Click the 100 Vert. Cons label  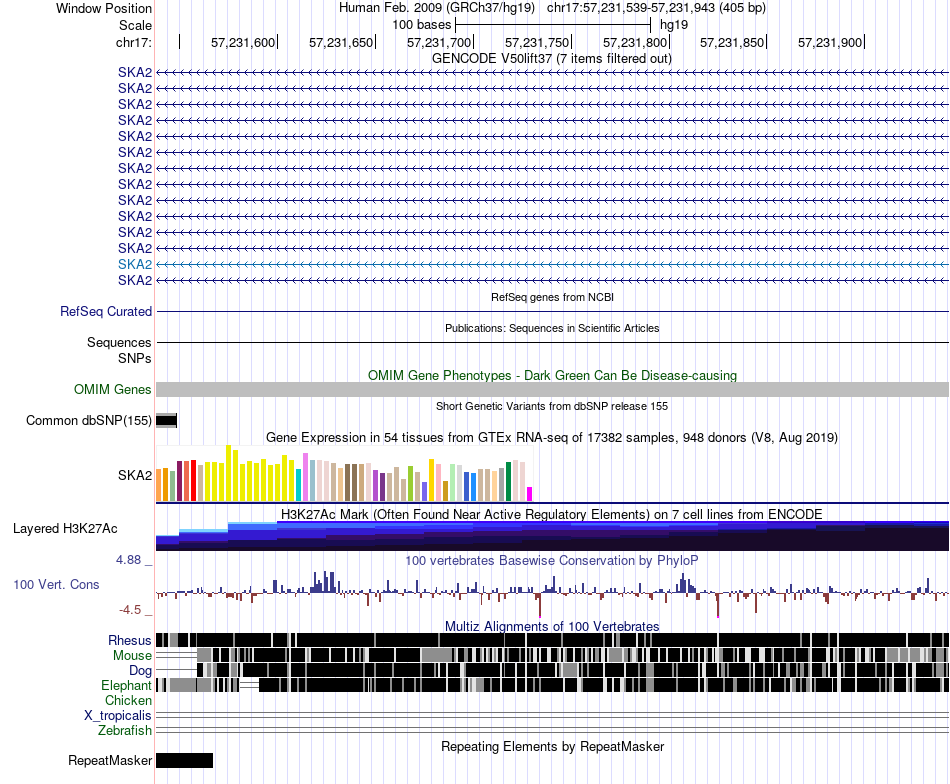click(56, 585)
